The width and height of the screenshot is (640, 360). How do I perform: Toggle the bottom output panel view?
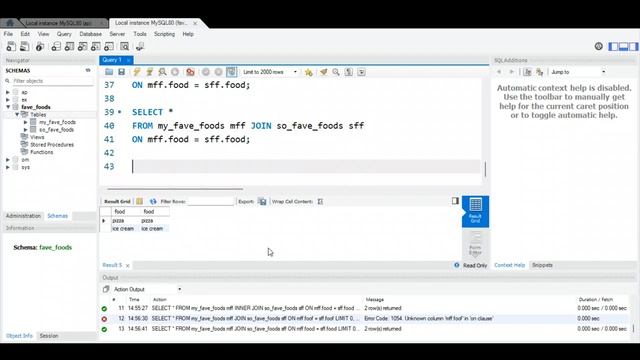[623, 47]
